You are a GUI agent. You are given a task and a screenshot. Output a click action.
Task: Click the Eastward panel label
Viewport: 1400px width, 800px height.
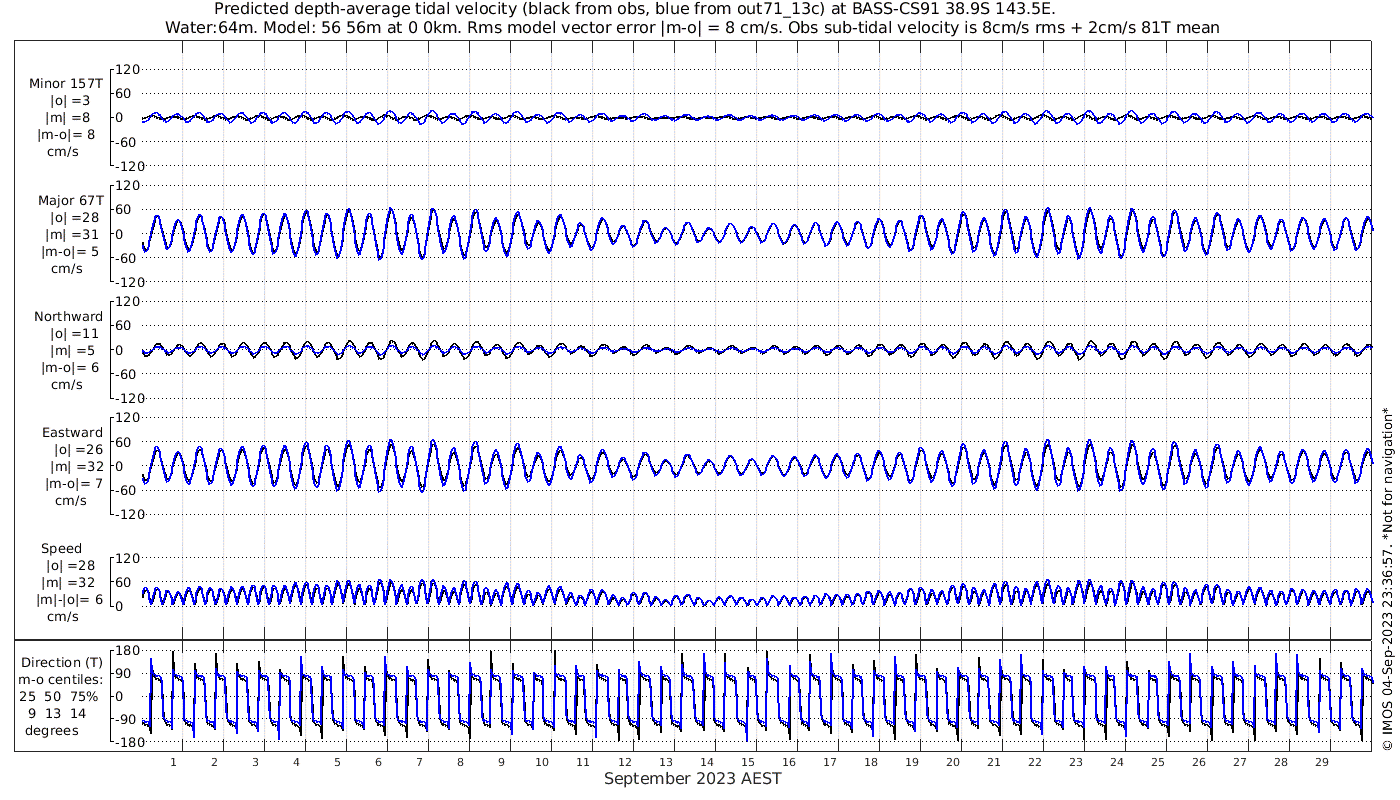[72, 433]
